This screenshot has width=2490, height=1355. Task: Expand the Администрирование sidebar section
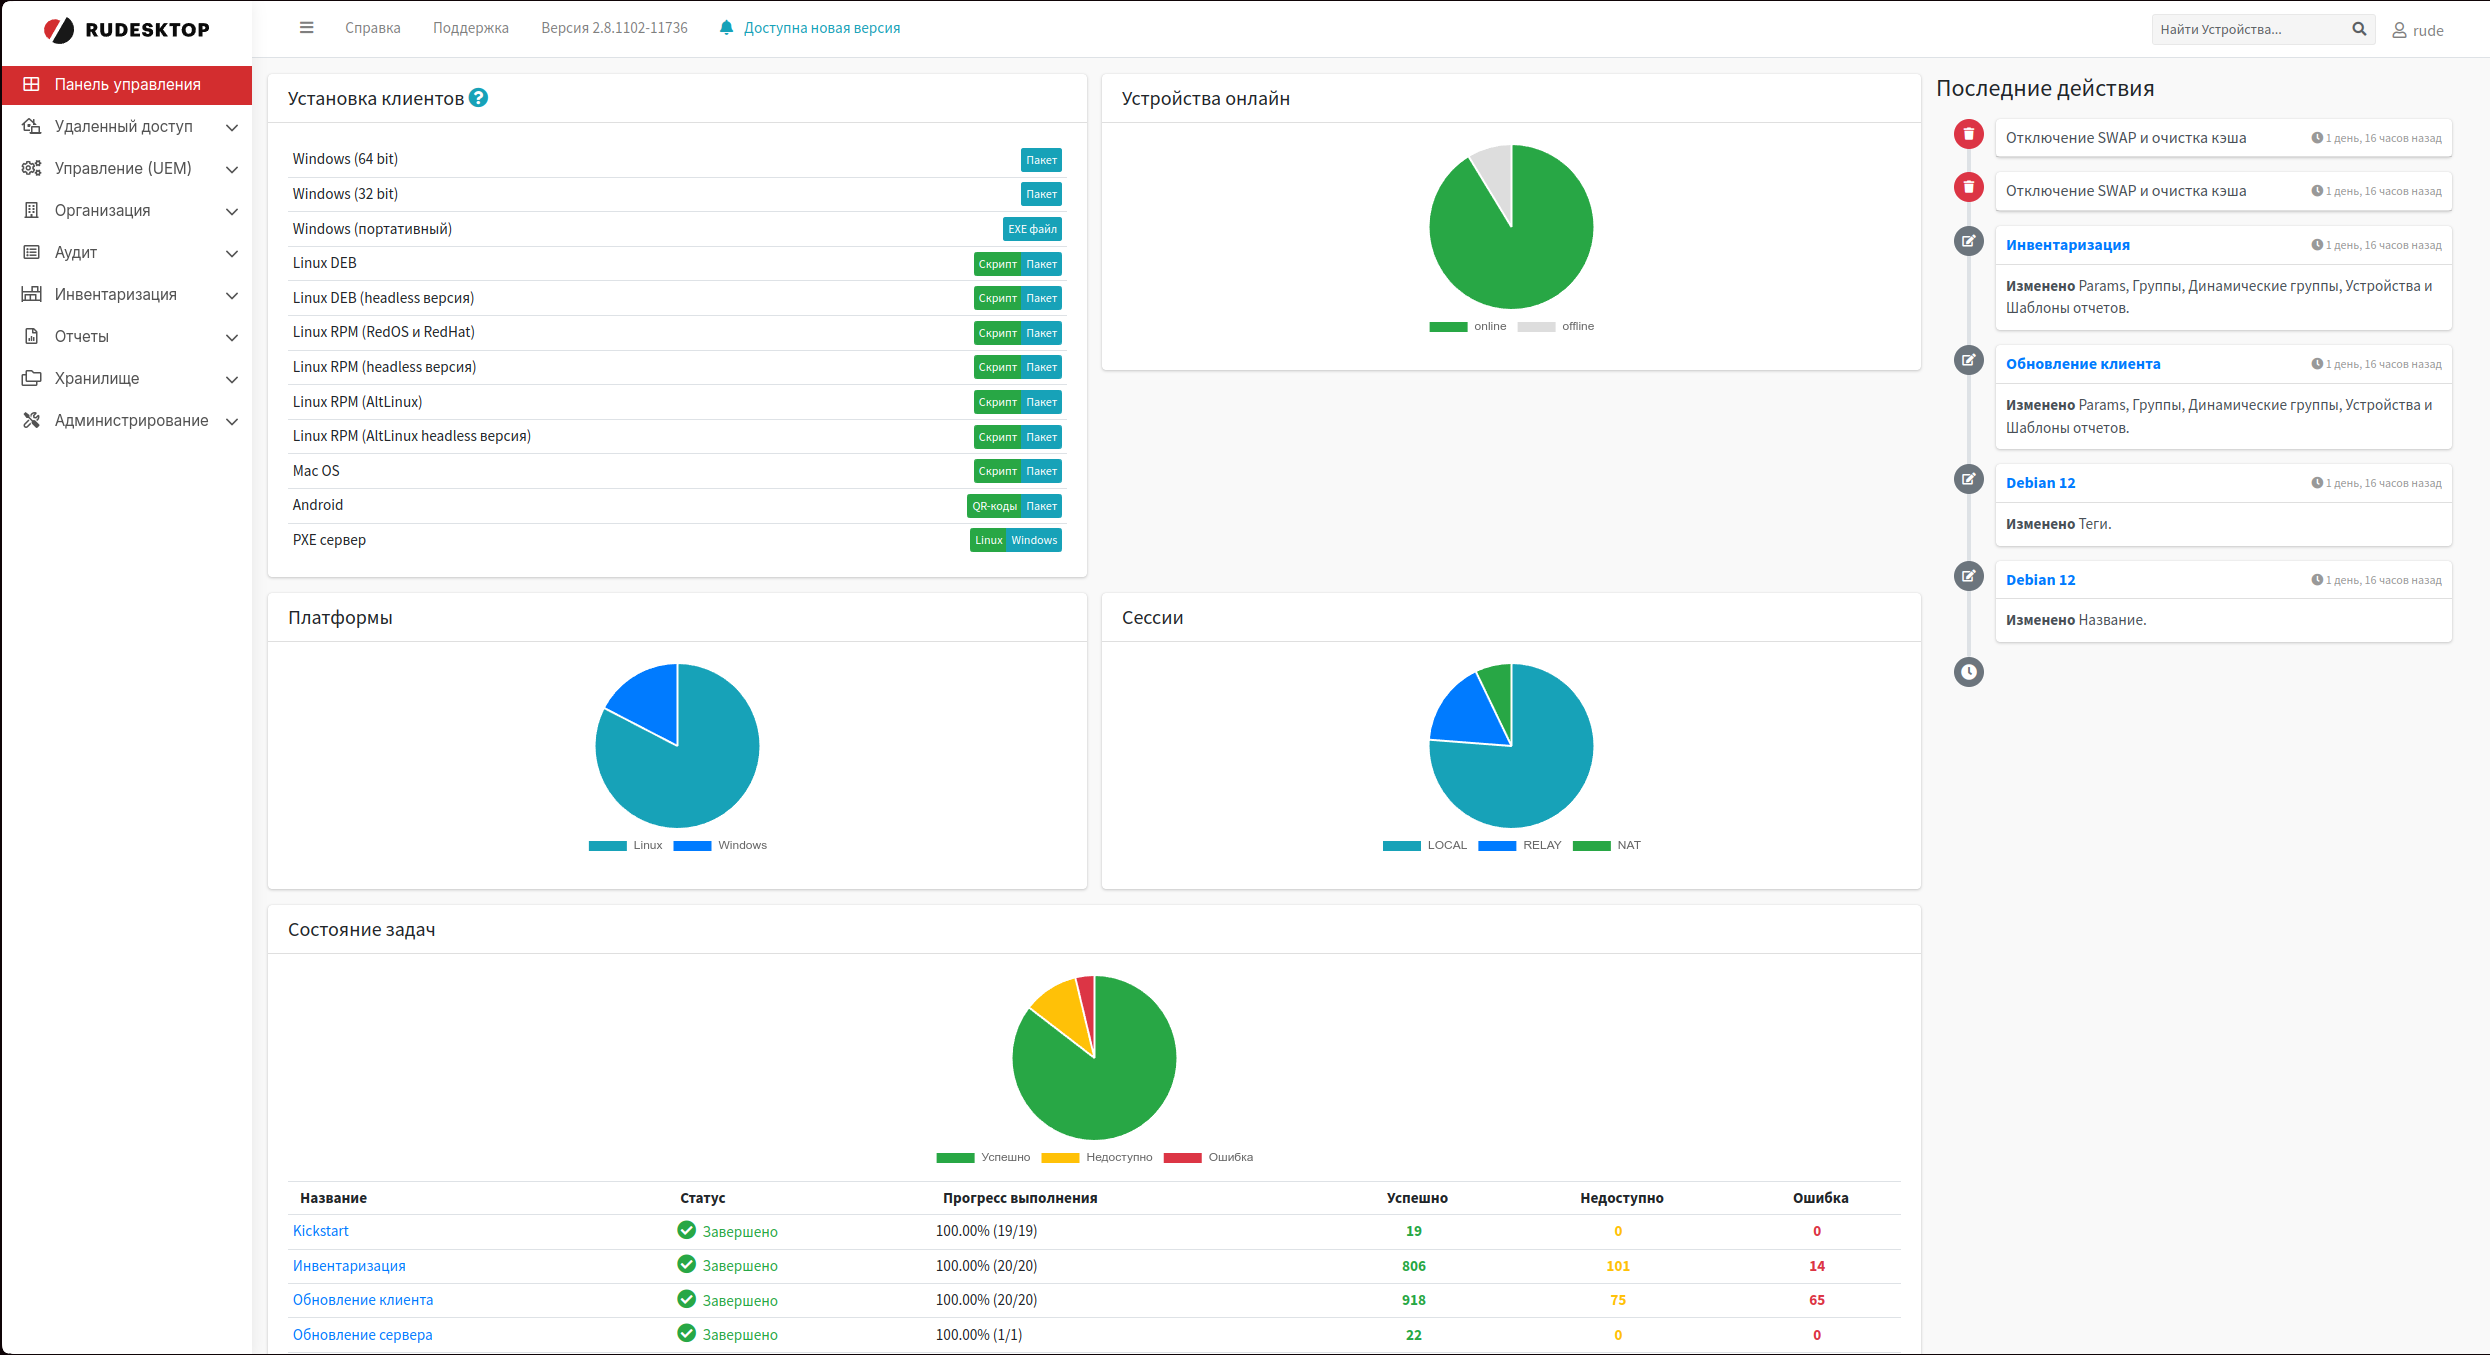(x=131, y=421)
